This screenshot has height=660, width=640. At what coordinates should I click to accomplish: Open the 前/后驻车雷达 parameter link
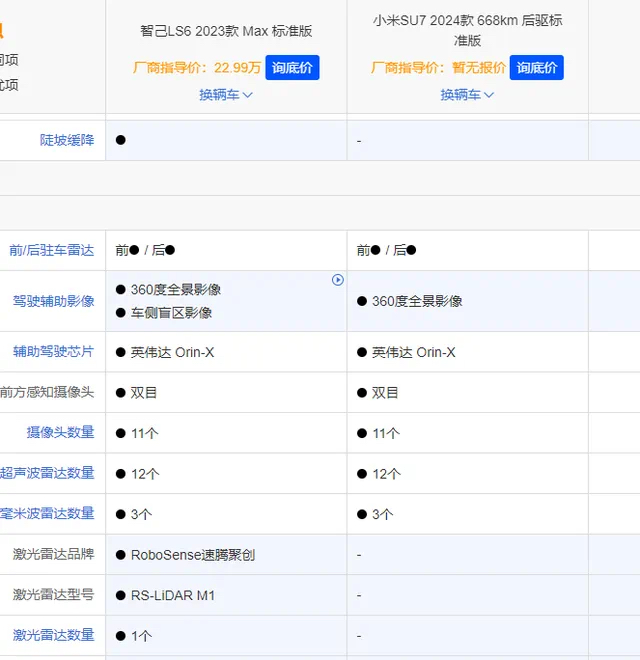click(x=52, y=250)
